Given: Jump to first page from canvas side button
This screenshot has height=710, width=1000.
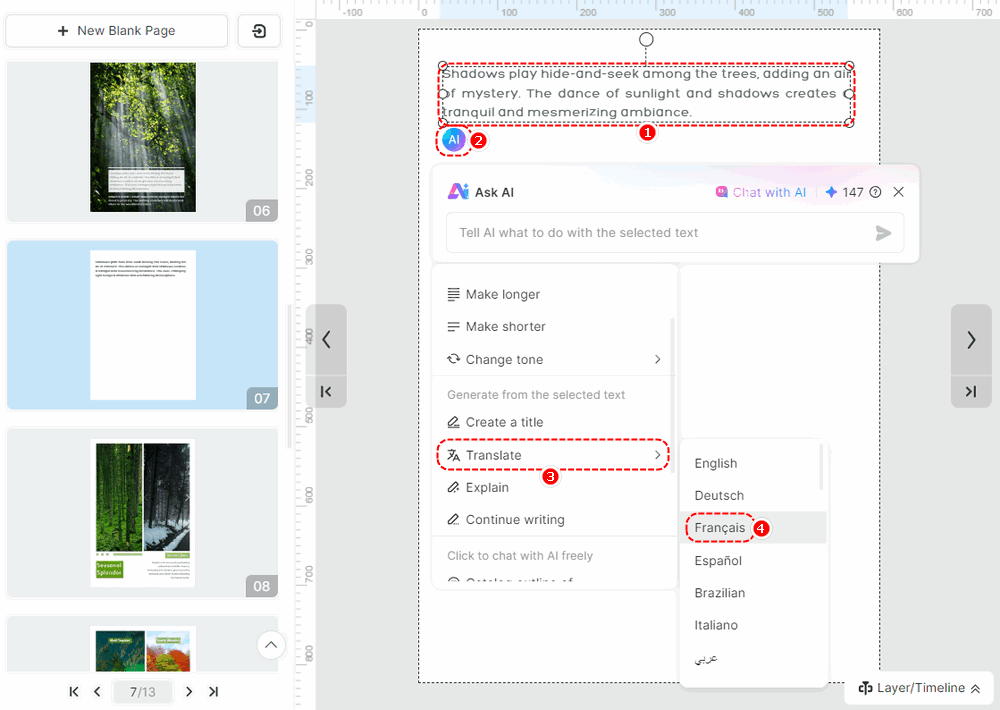Looking at the screenshot, I should pyautogui.click(x=326, y=391).
